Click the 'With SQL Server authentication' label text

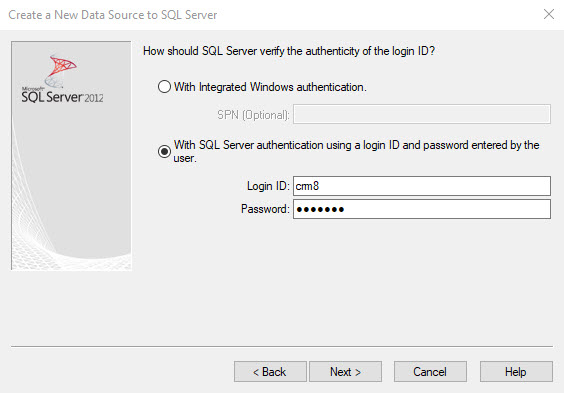click(356, 151)
